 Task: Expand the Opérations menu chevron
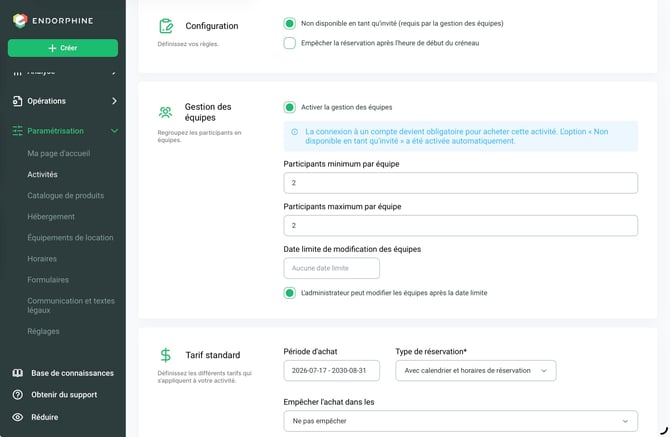114,101
